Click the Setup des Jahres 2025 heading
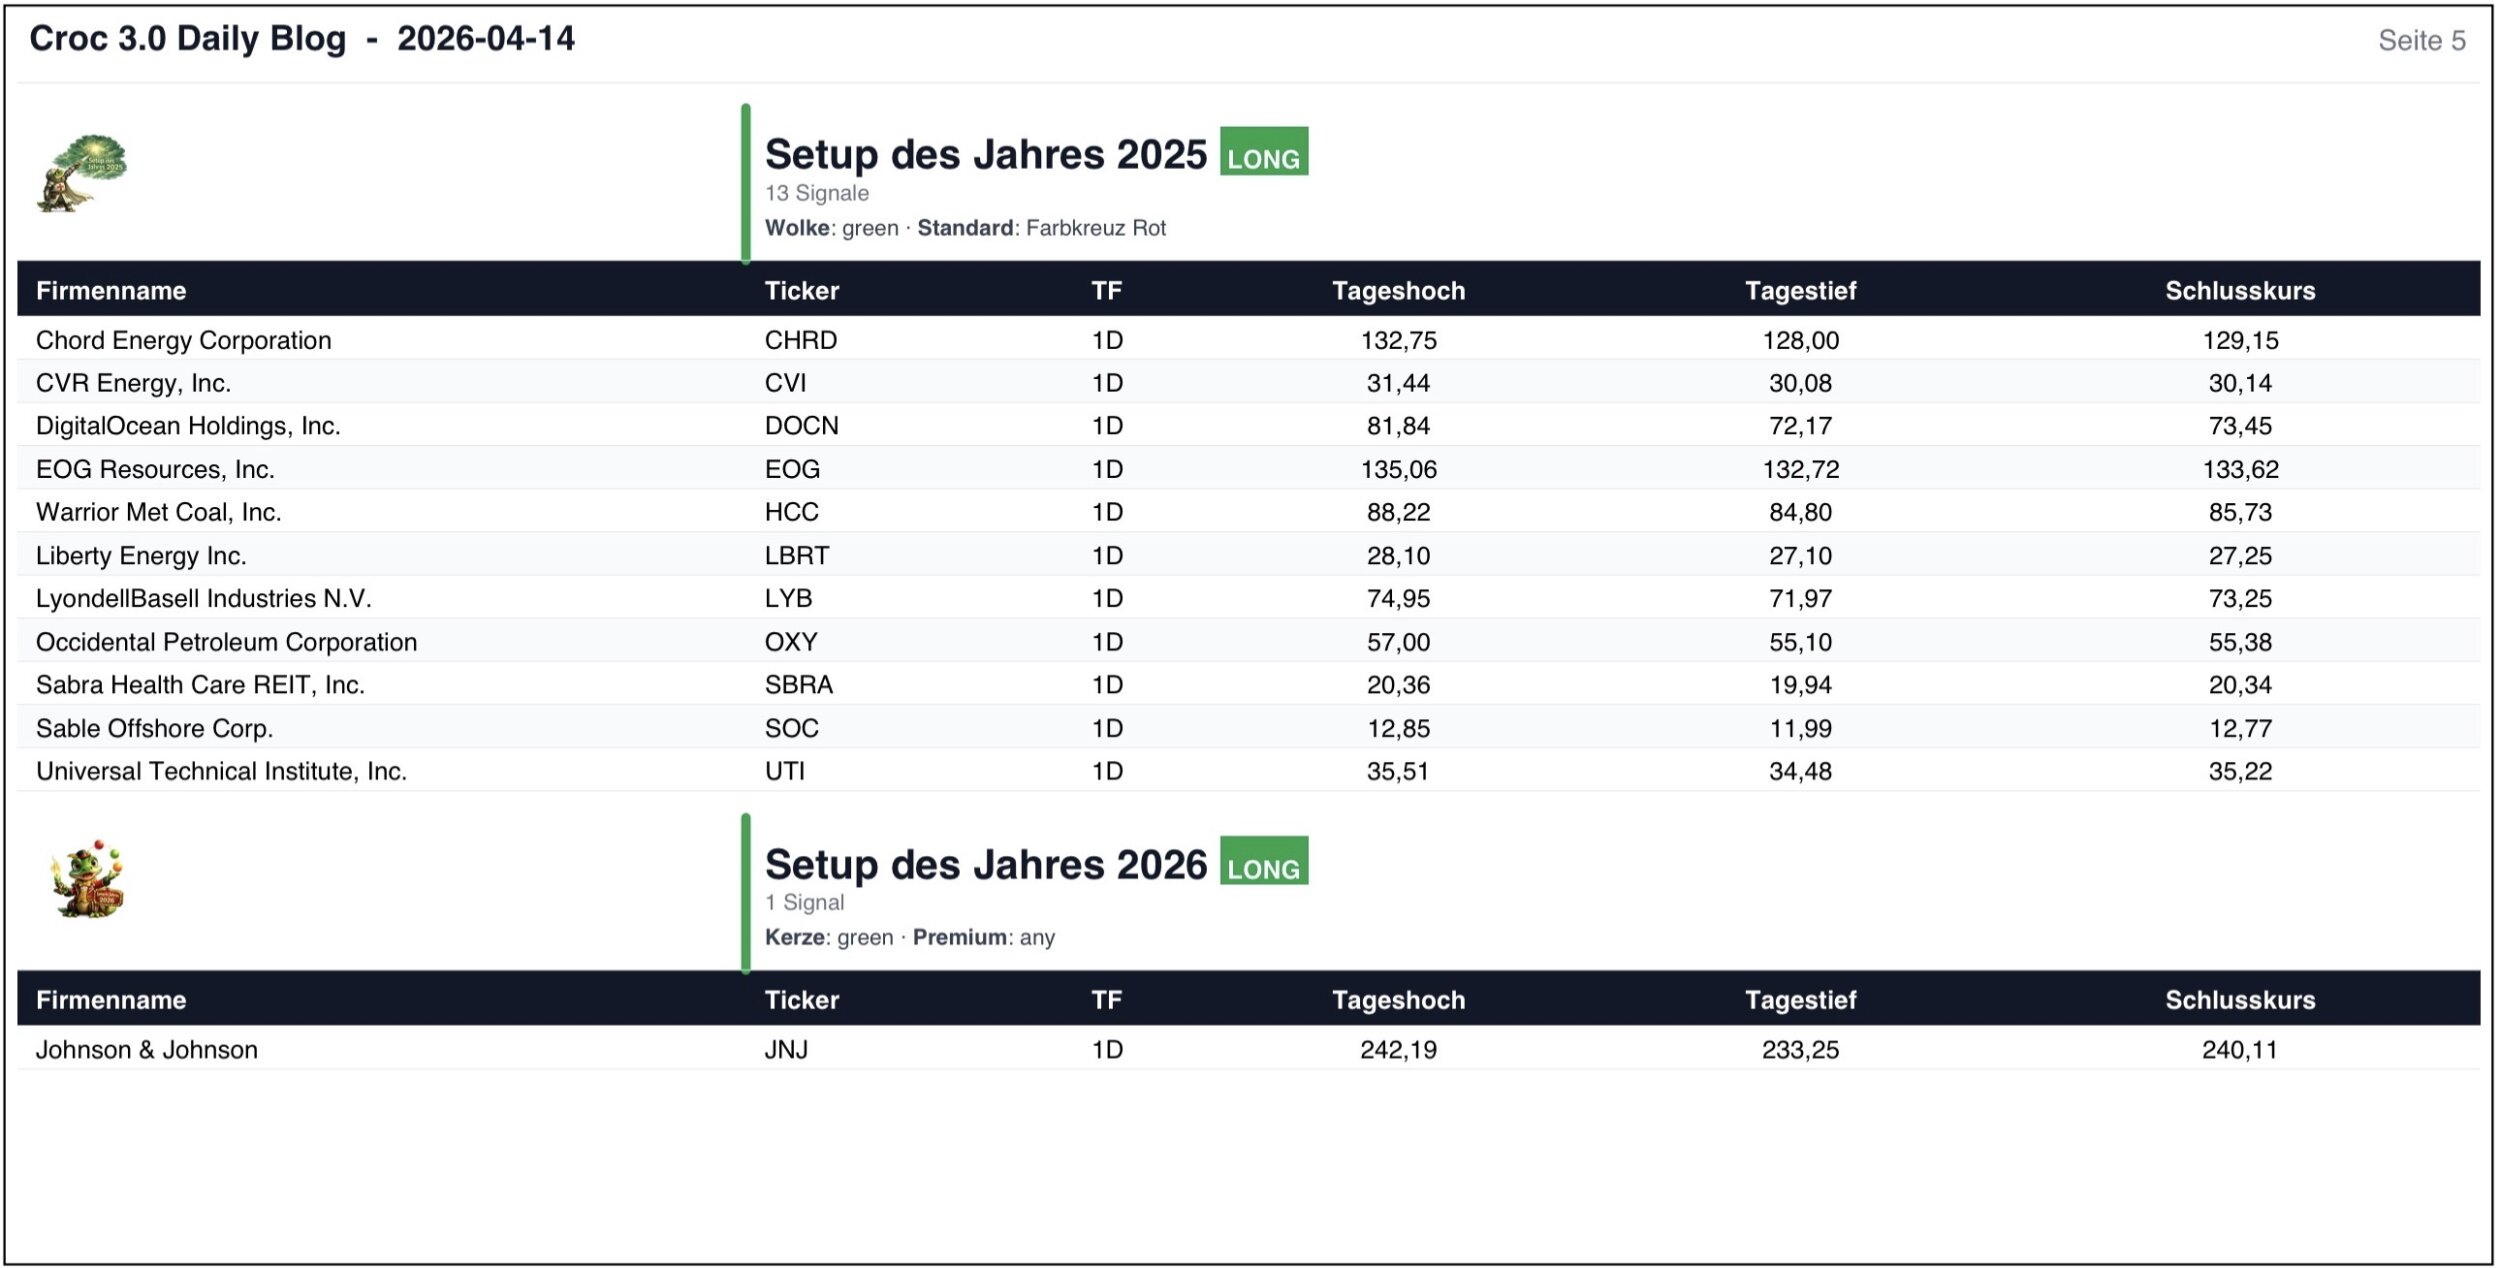Image resolution: width=2500 pixels, height=1268 pixels. [985, 155]
